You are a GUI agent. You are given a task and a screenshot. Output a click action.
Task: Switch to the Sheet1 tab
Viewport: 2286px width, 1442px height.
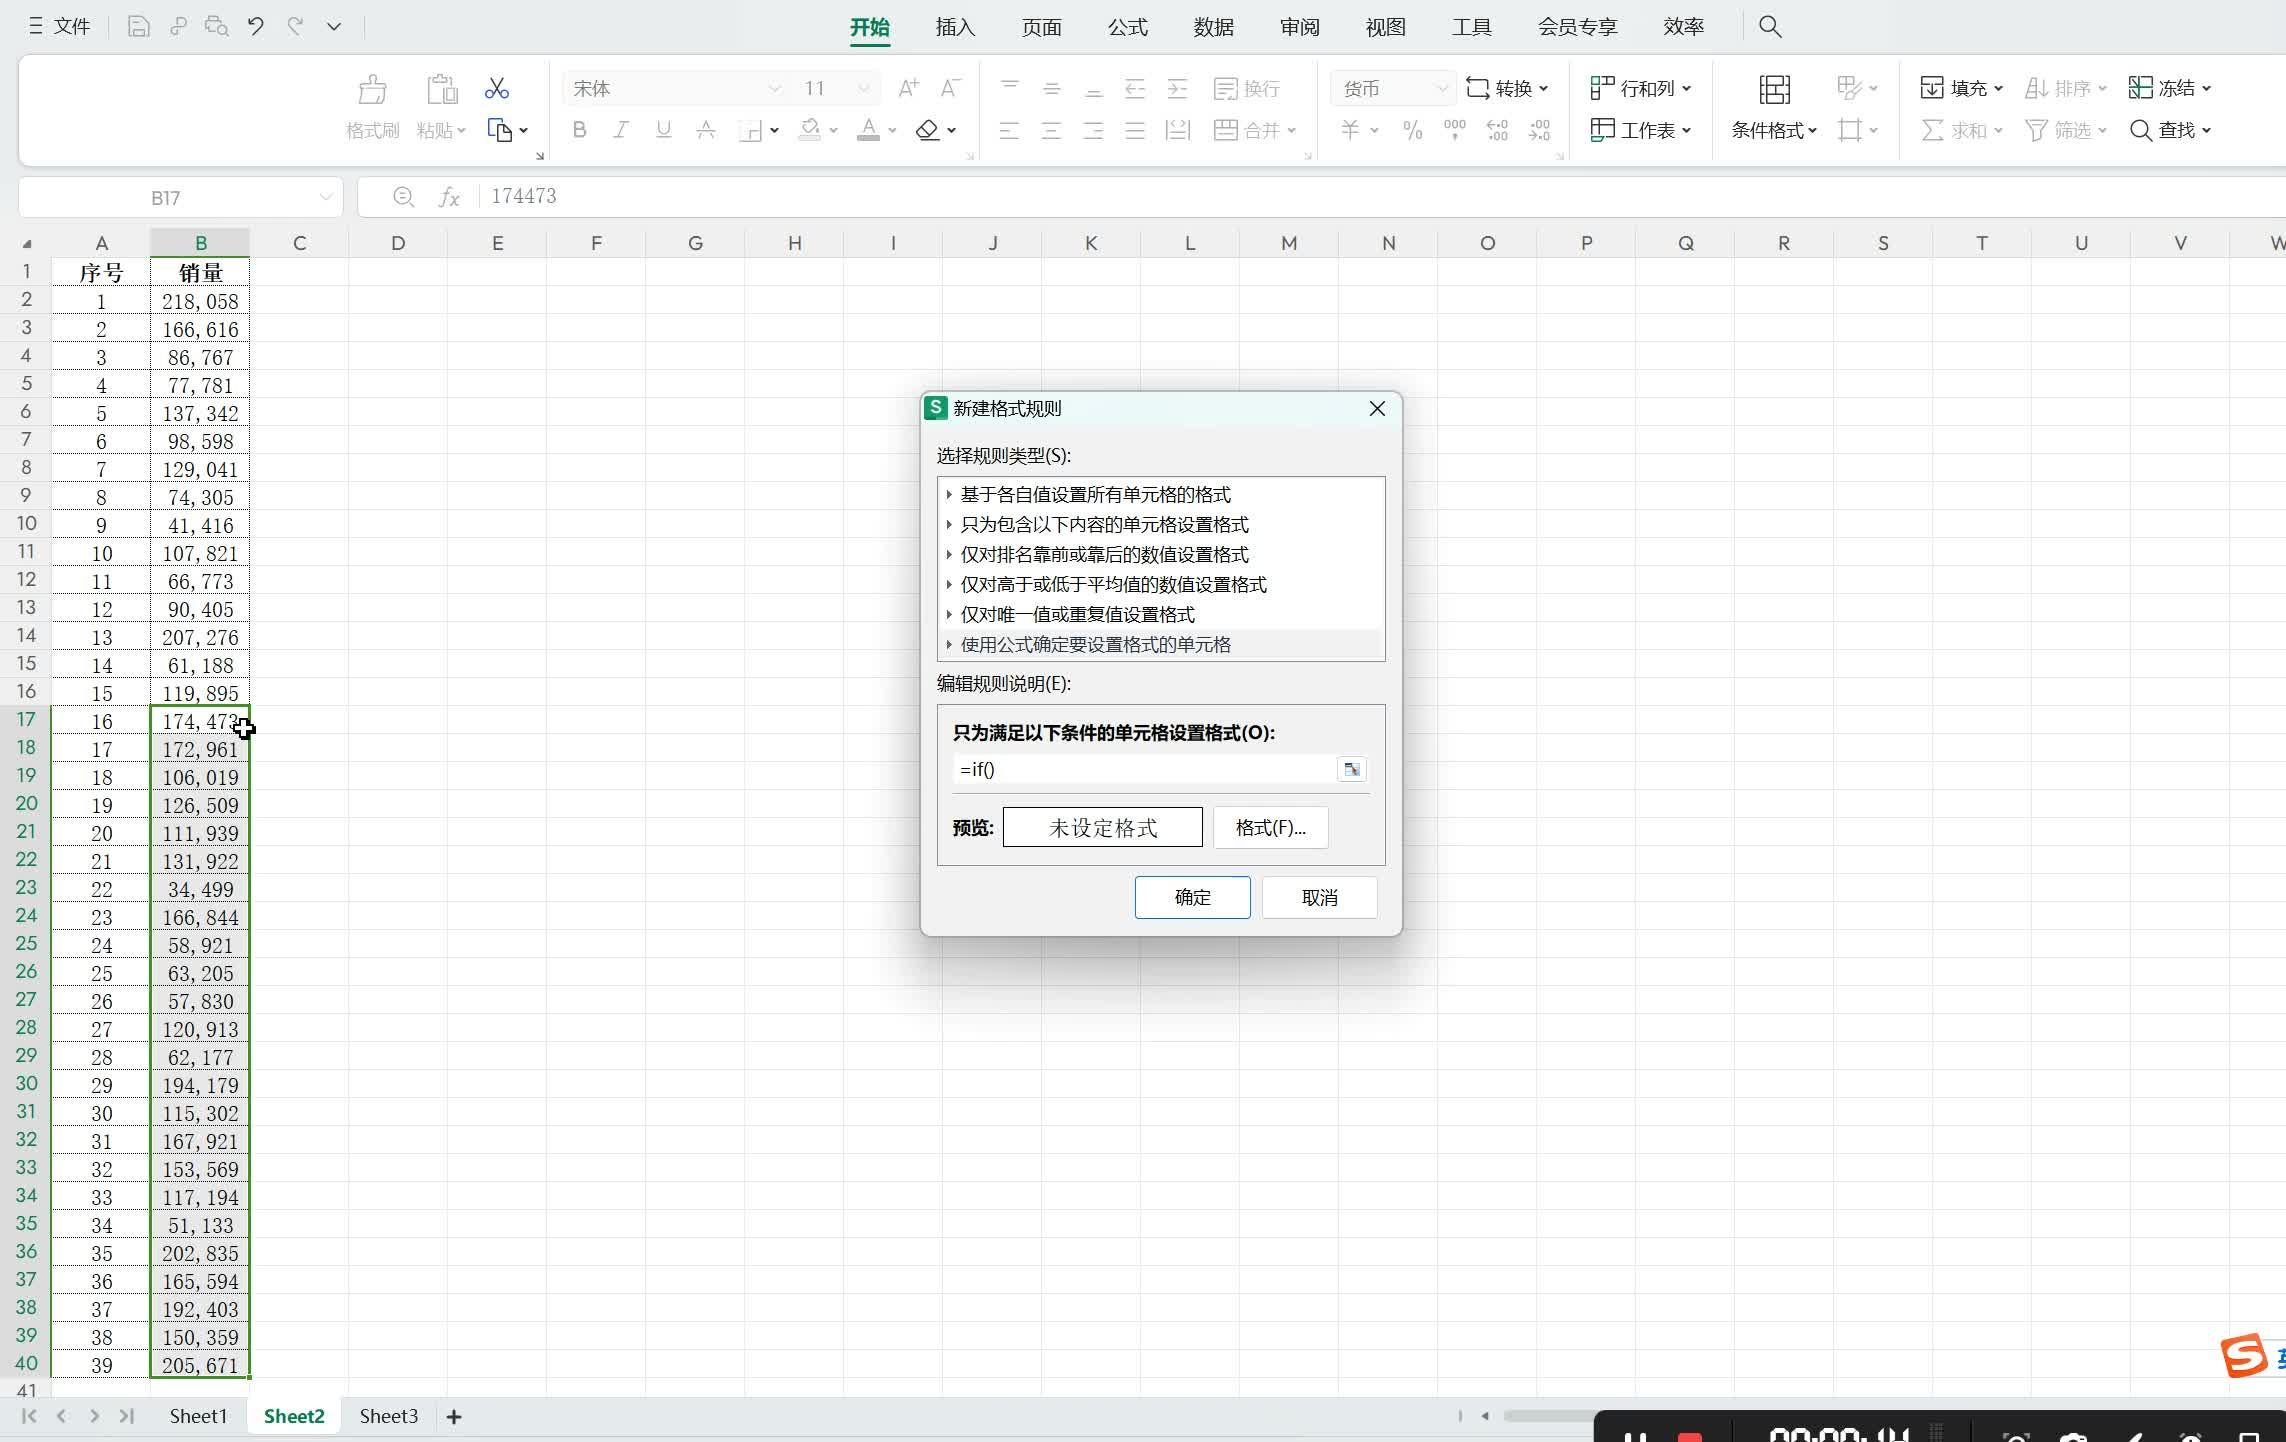(x=198, y=1416)
